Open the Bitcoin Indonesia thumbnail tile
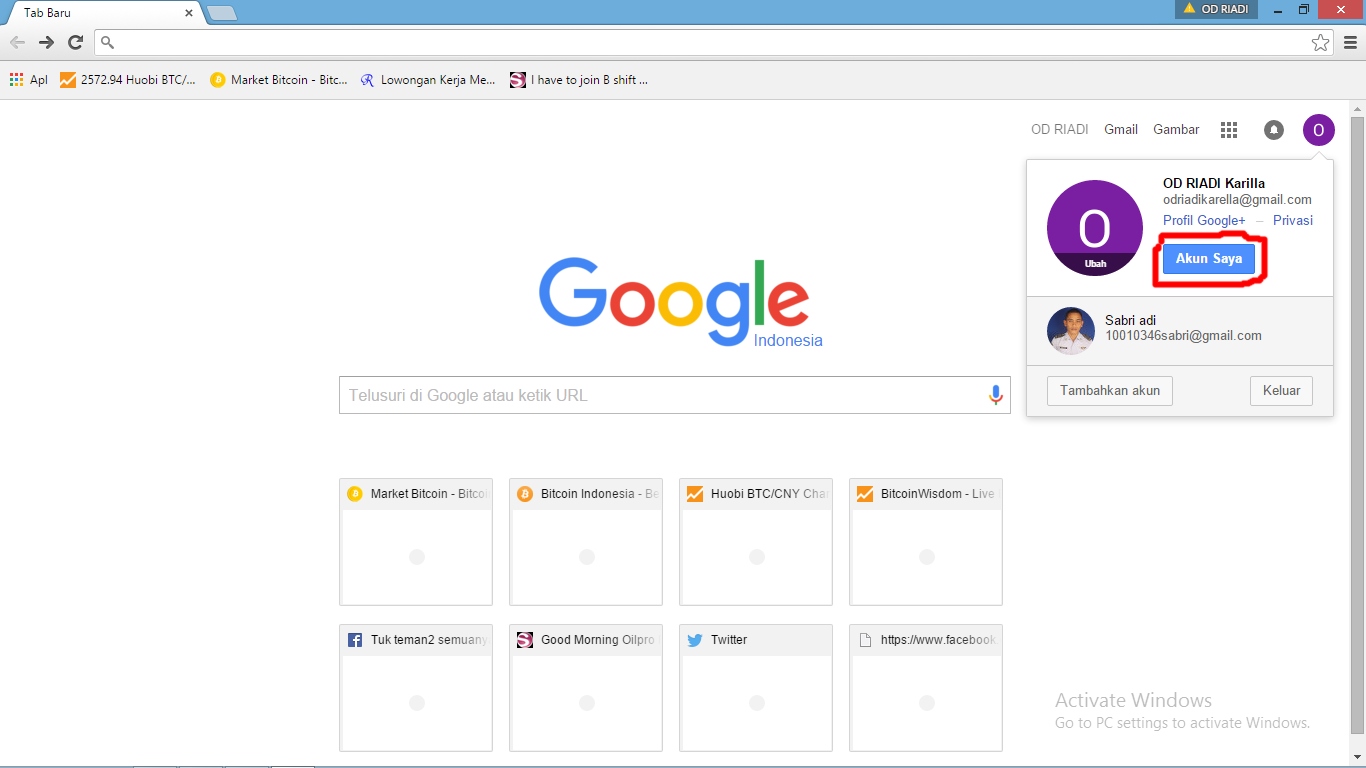This screenshot has width=1366, height=768. click(x=586, y=542)
